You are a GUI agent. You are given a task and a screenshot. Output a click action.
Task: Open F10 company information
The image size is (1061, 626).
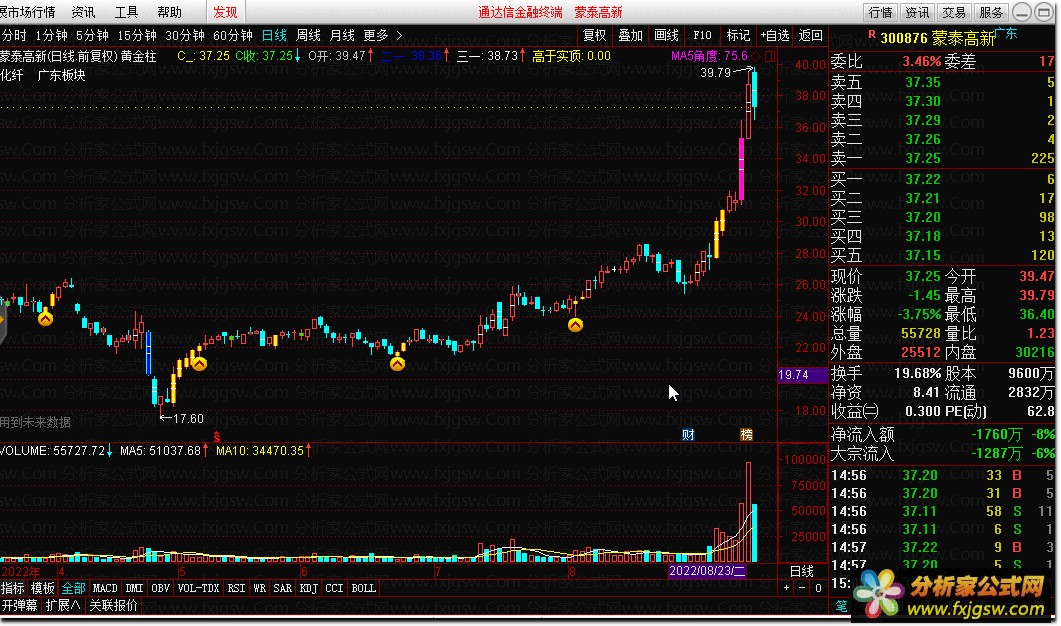coord(702,35)
